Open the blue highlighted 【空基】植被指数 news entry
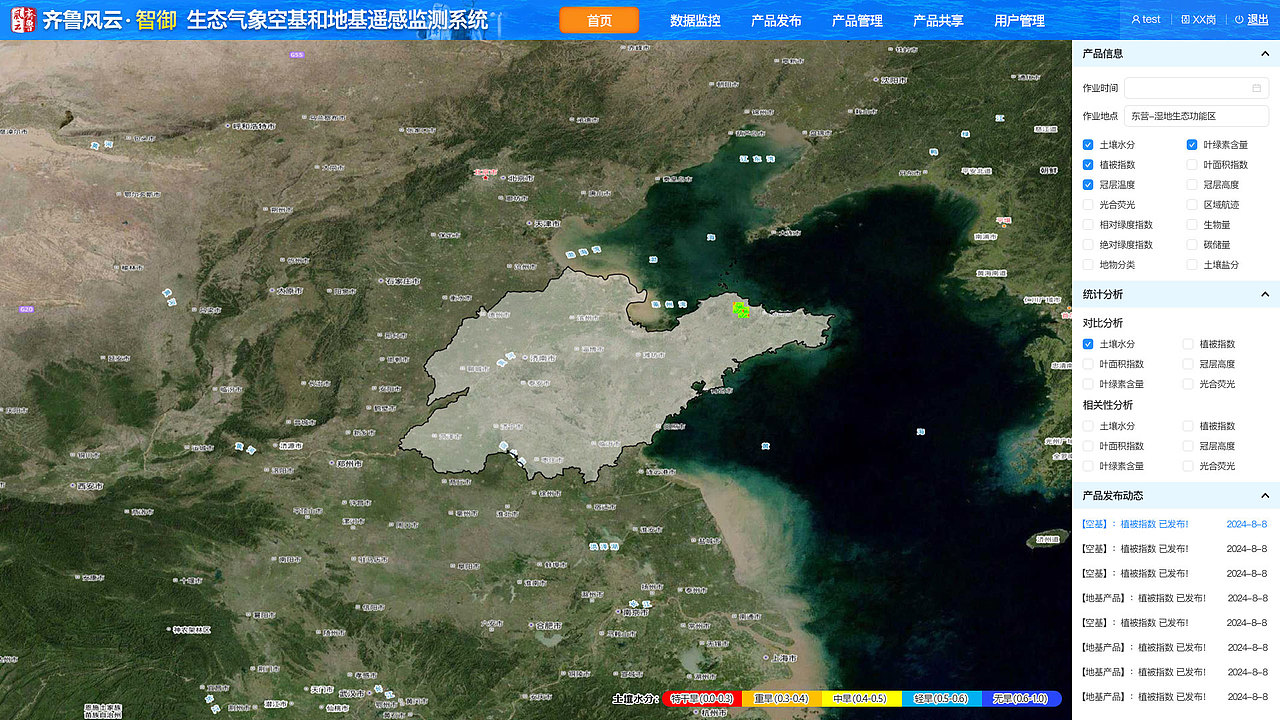The image size is (1280, 720). [1175, 524]
